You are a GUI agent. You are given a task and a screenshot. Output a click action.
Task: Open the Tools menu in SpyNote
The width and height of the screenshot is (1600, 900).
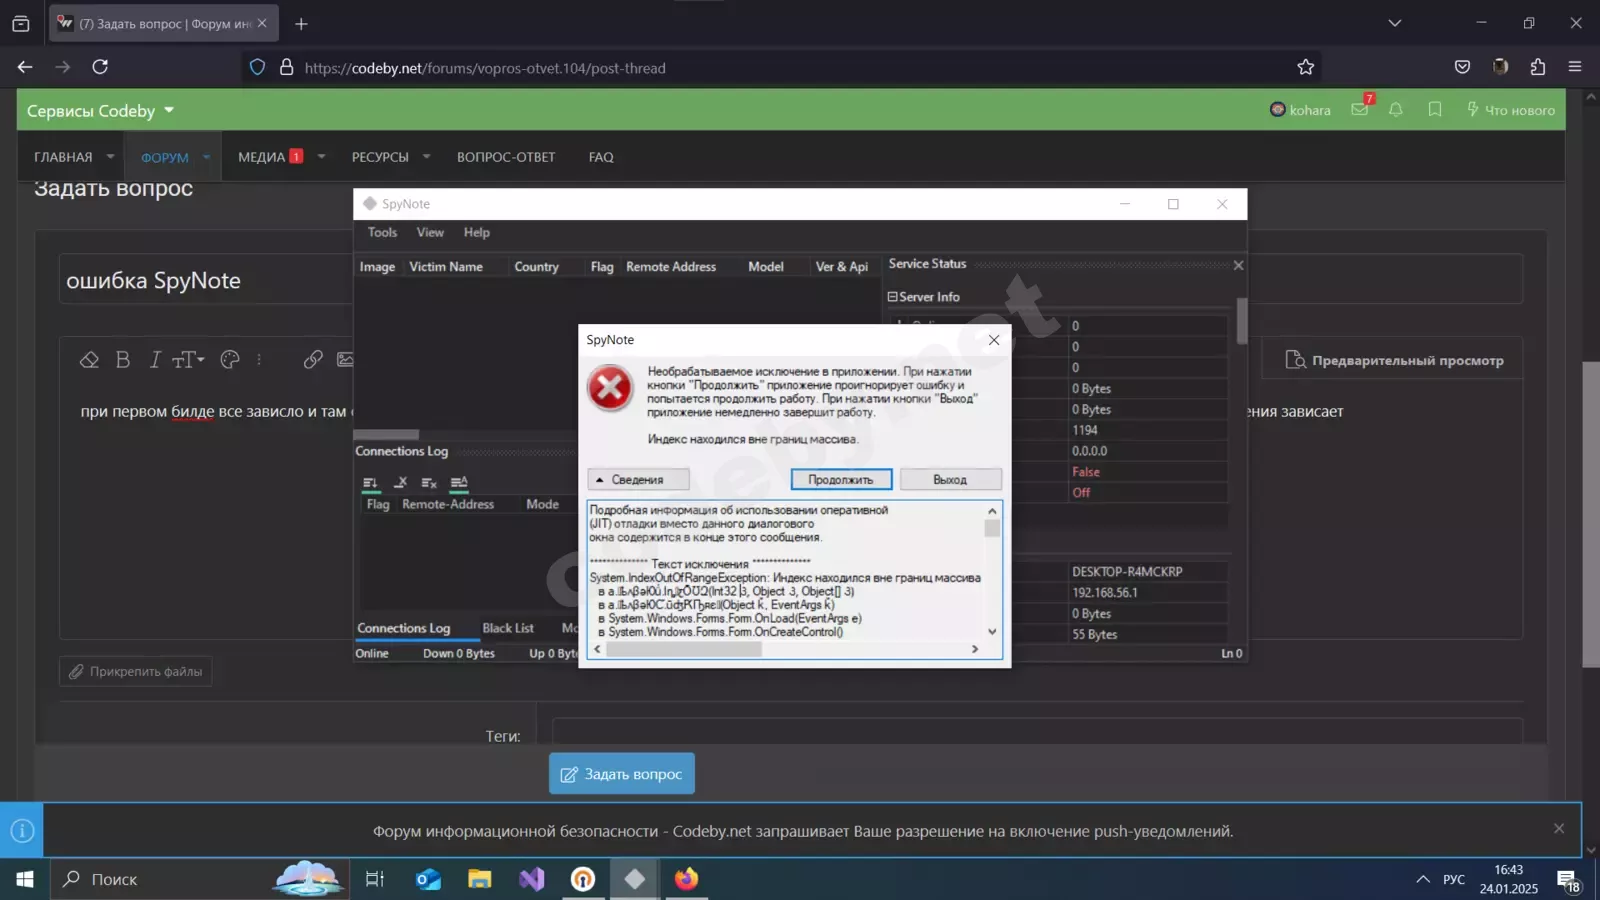[382, 232]
